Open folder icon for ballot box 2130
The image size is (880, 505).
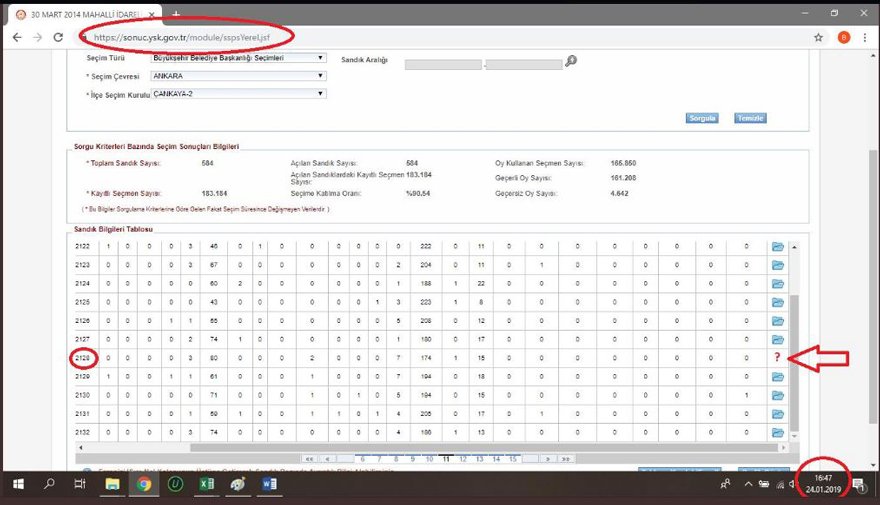tap(779, 395)
